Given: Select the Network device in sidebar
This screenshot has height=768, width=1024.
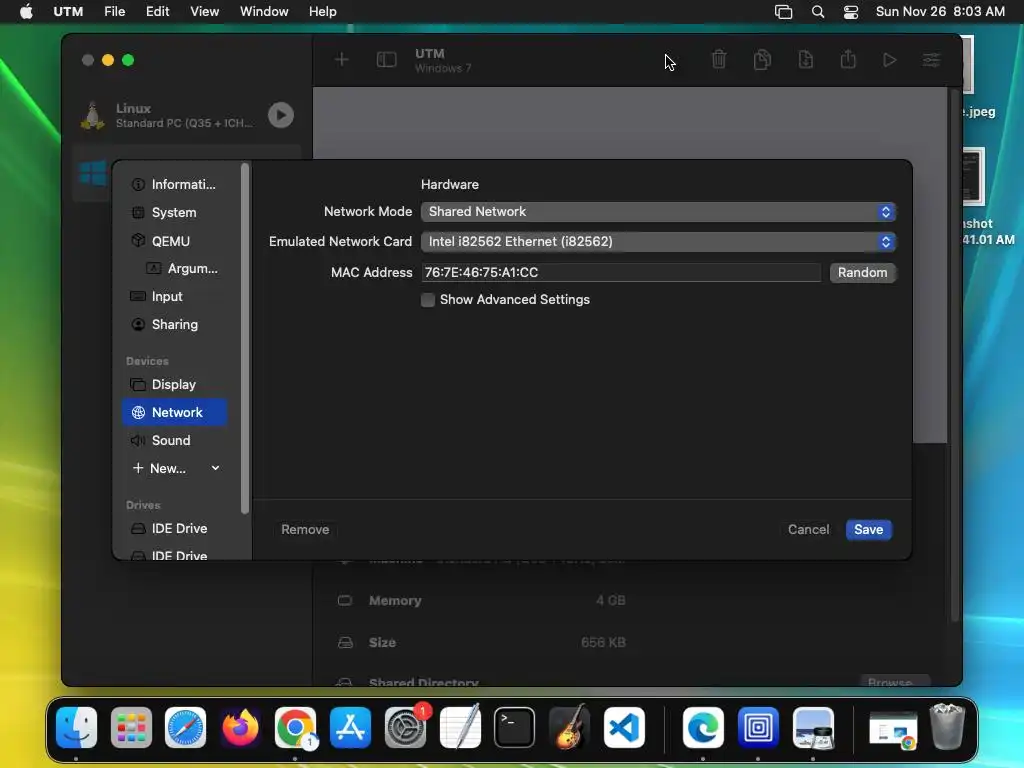Looking at the screenshot, I should pos(174,413).
